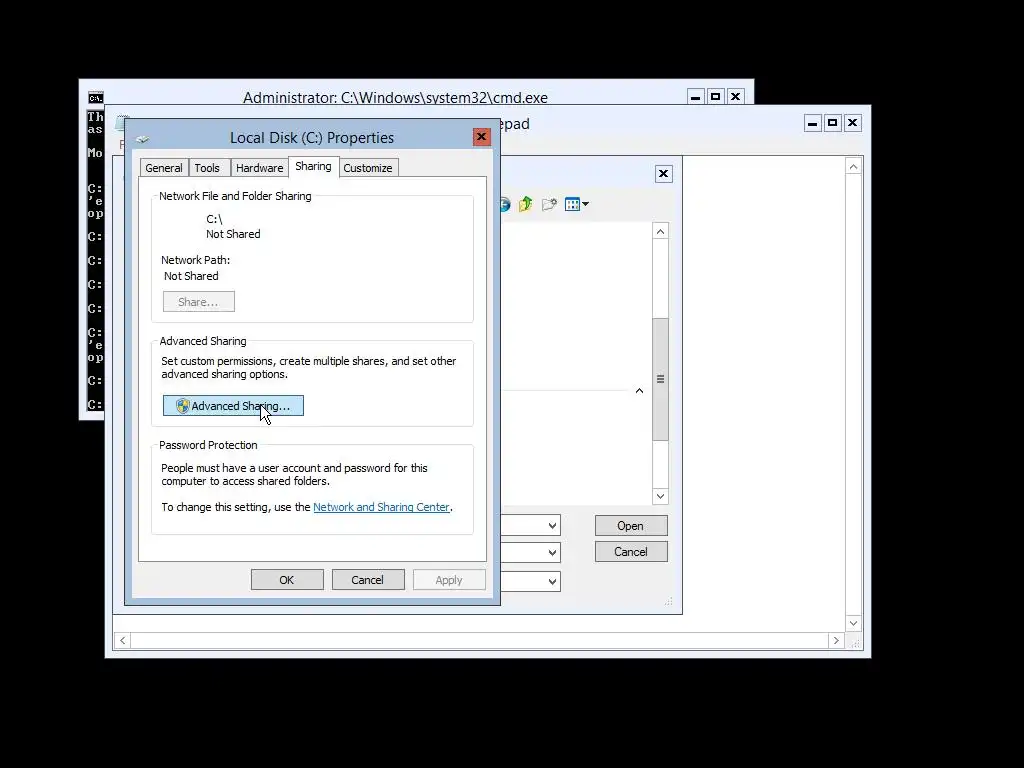Screen dimensions: 1024x768
Task: Click the Notepad window resize grip
Action: pyautogui.click(x=855, y=643)
